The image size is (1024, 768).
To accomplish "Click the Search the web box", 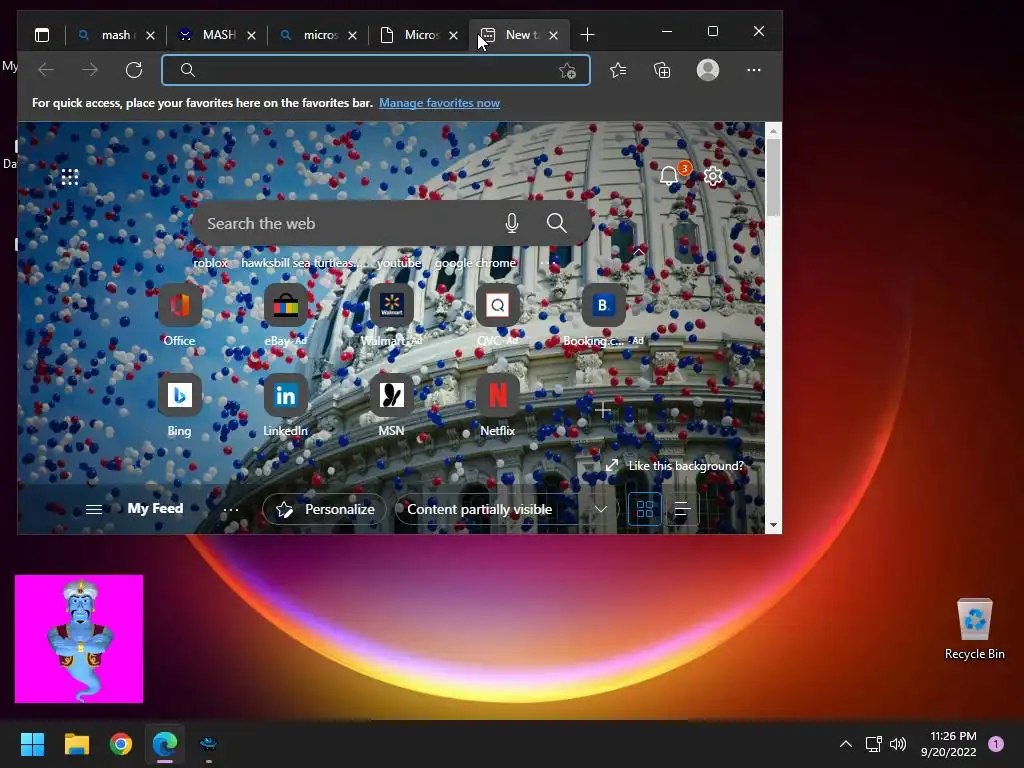I will (391, 223).
